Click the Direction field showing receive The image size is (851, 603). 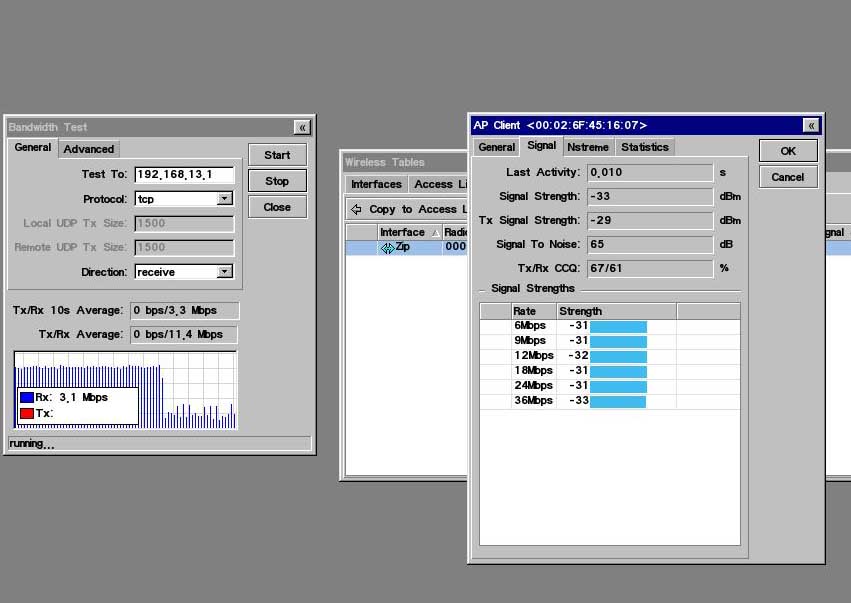coord(185,271)
